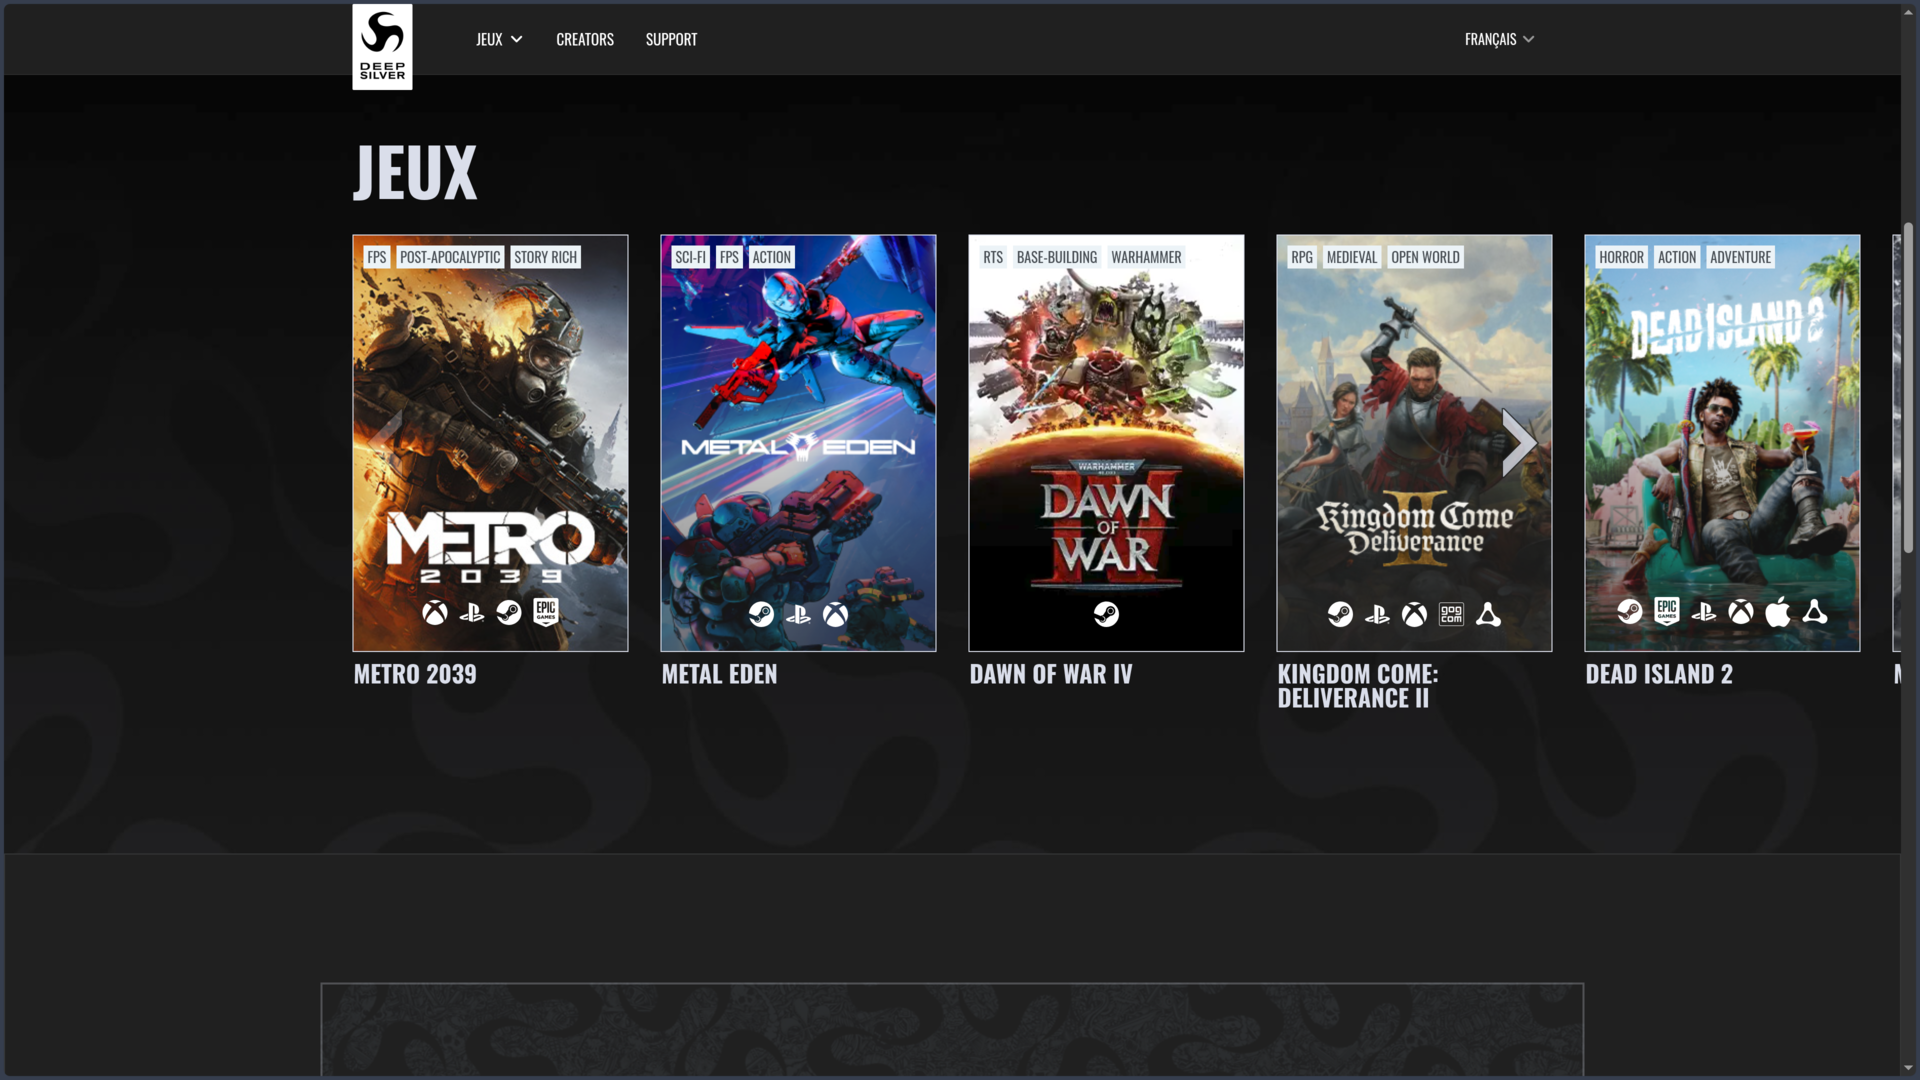Click the Xbox icon on Metro 2039

pos(435,612)
